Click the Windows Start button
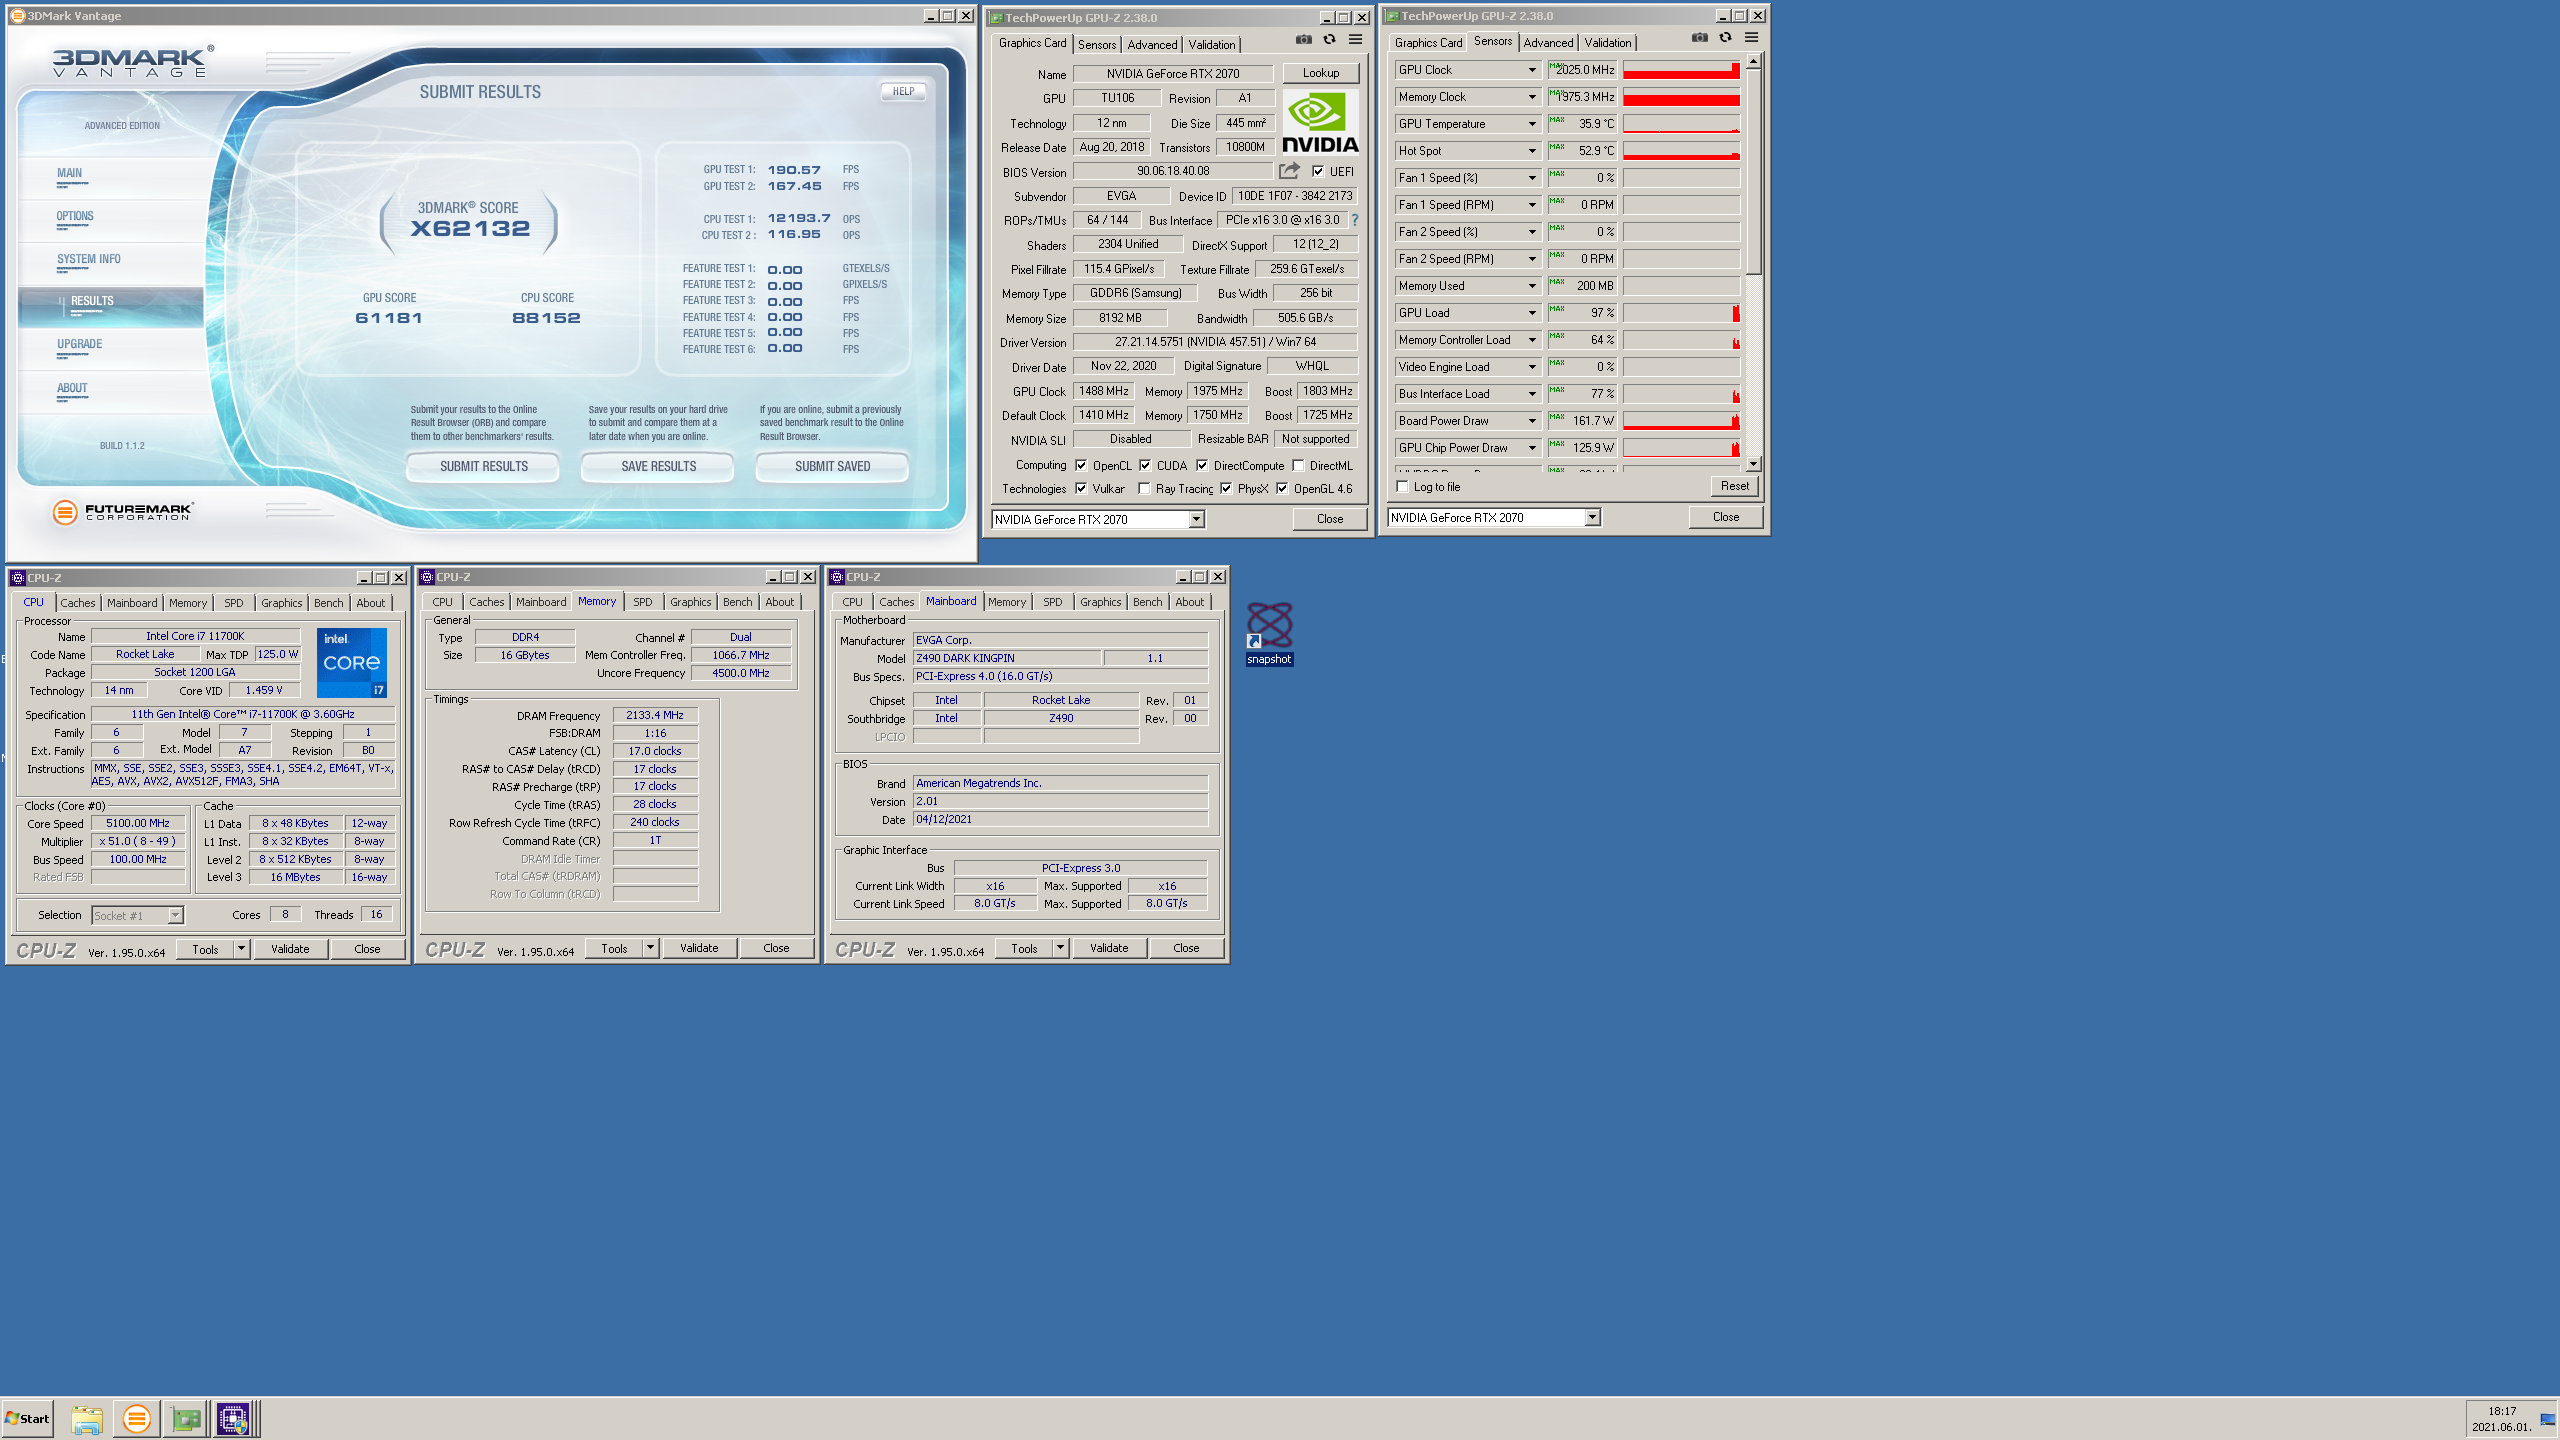2560x1440 pixels. coord(27,1419)
